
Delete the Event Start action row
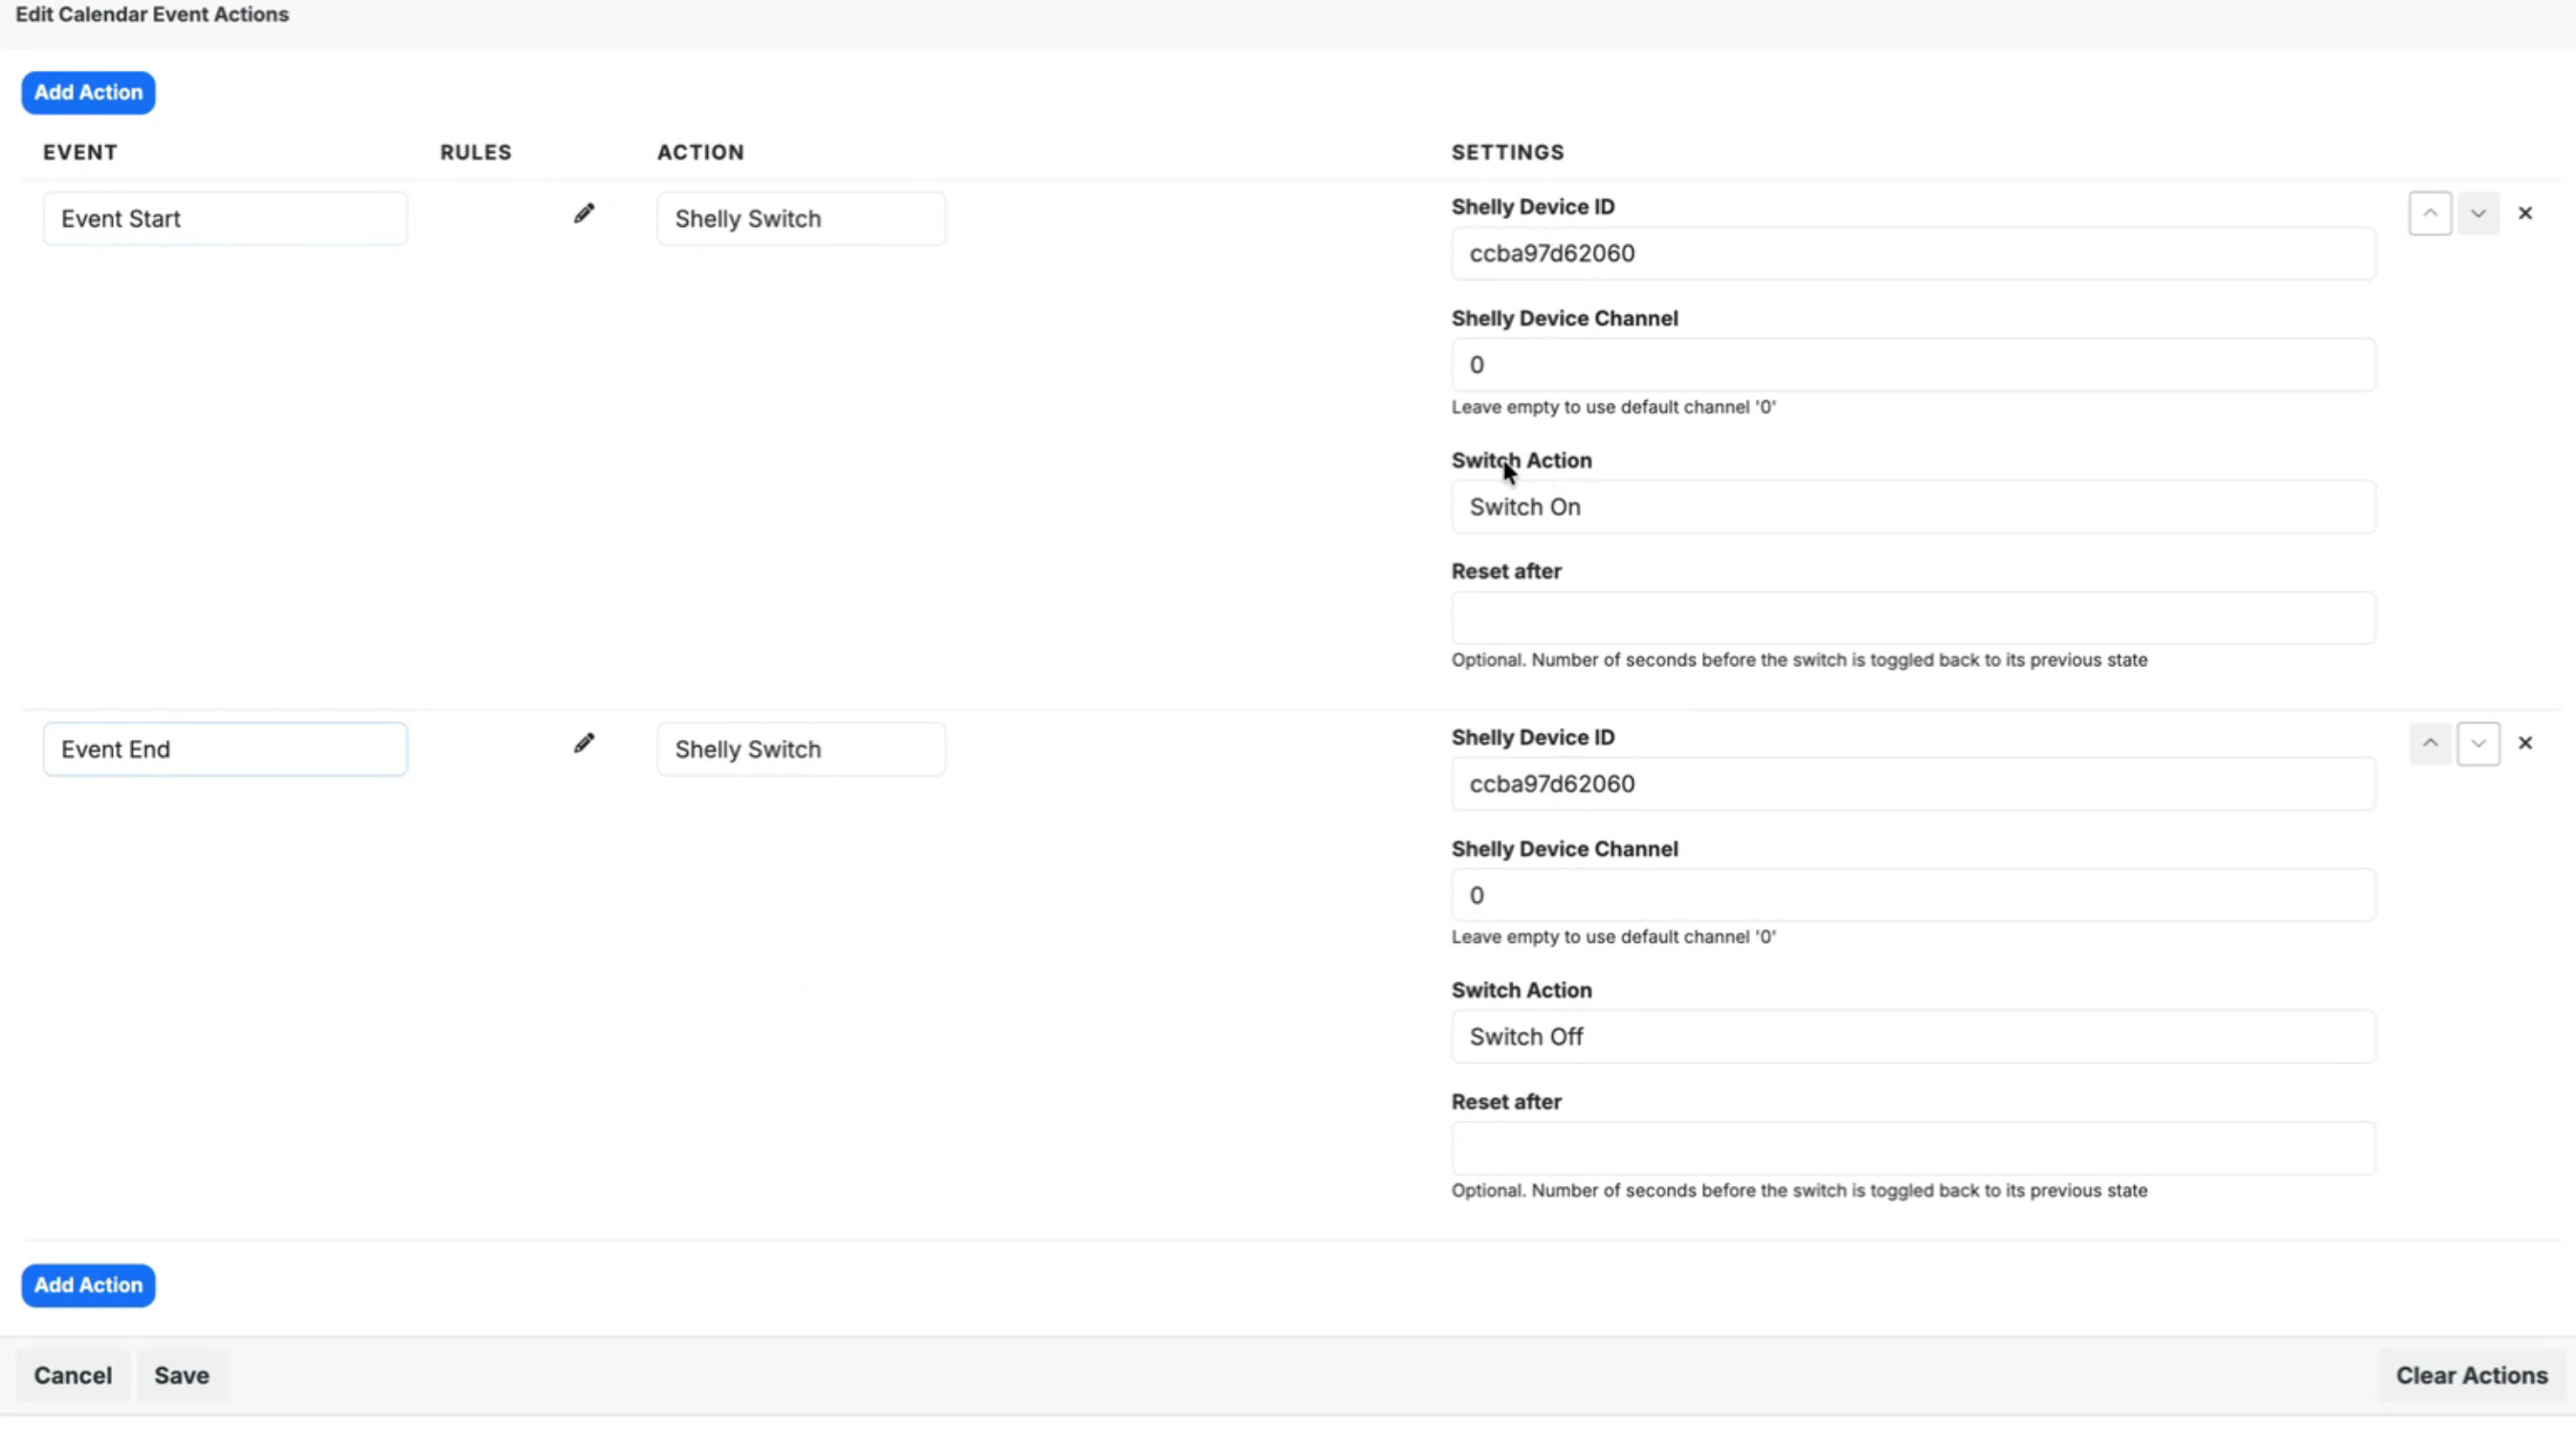point(2525,213)
